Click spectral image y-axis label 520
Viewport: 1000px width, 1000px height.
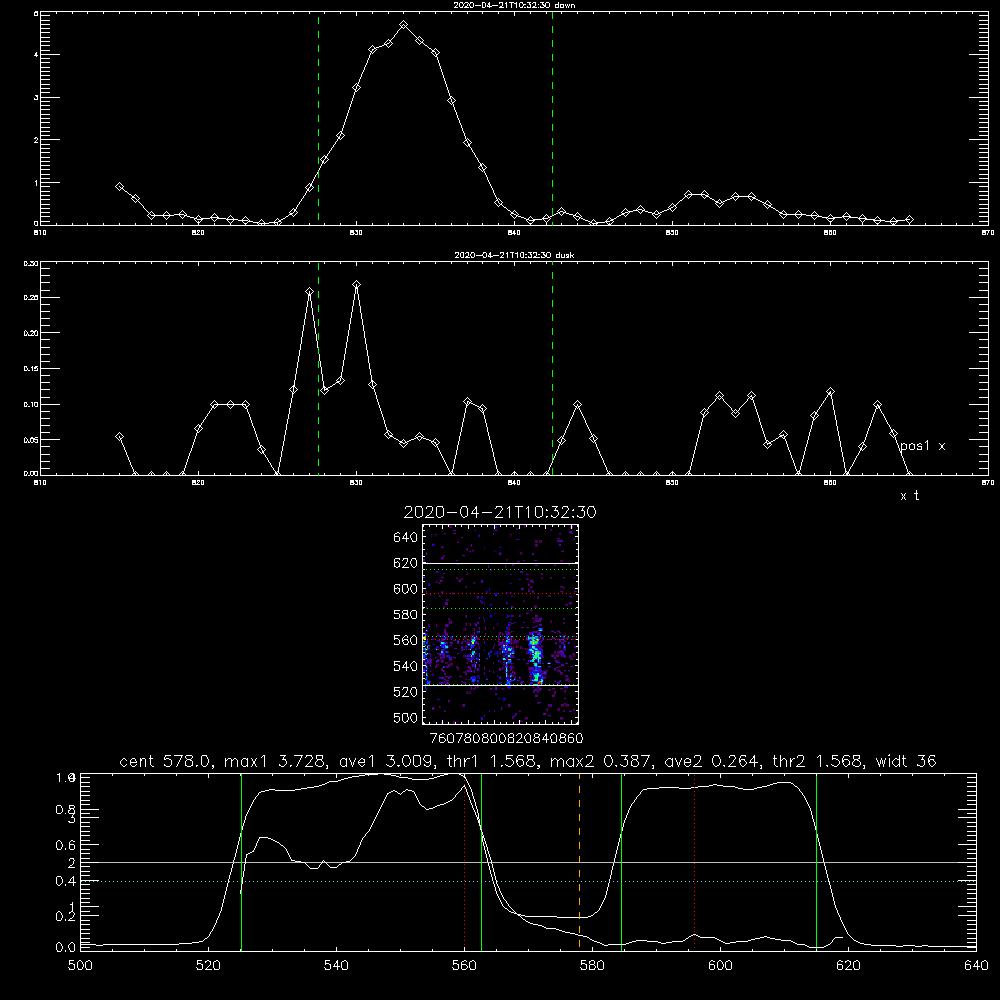pyautogui.click(x=405, y=692)
